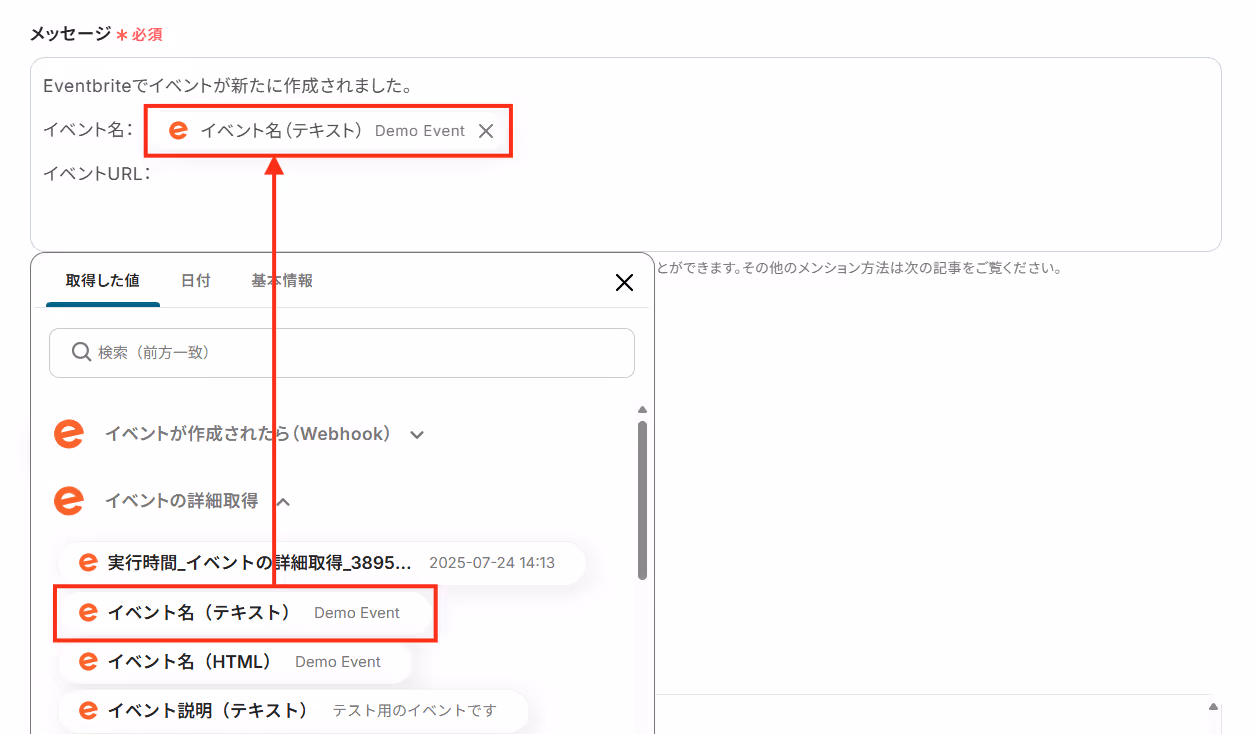
Task: Select the イベント名（HTML） value
Action: [235, 662]
